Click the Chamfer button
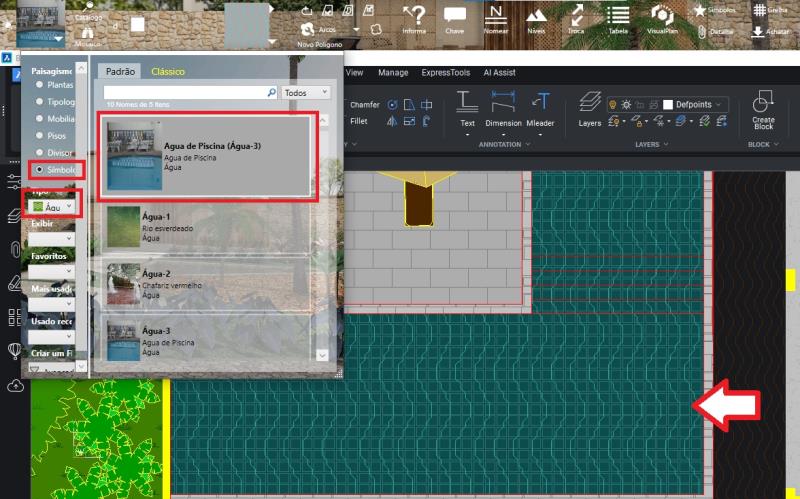Viewport: 800px width, 499px height. (x=364, y=104)
